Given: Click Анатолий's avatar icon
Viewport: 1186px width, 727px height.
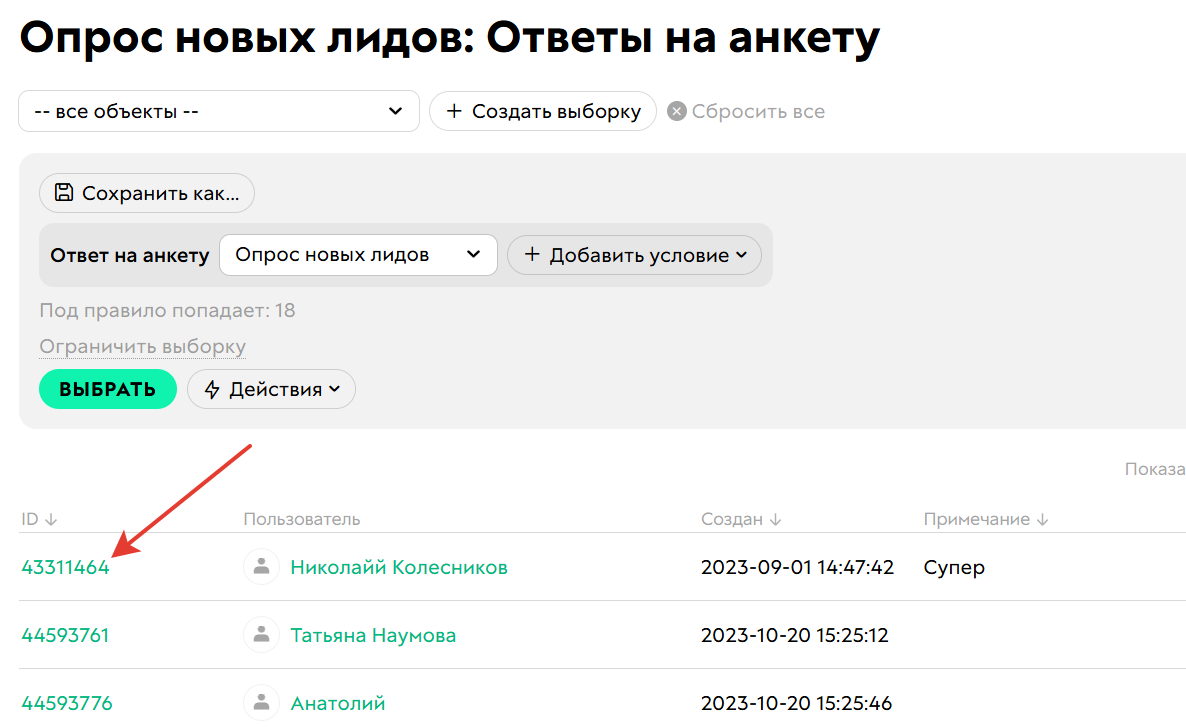Looking at the screenshot, I should point(260,703).
